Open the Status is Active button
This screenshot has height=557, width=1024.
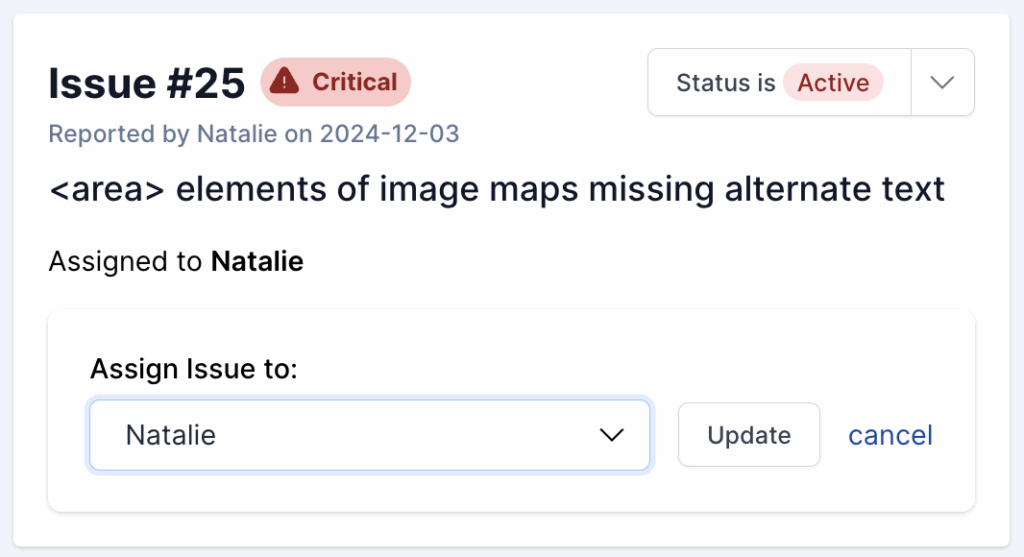coord(779,82)
